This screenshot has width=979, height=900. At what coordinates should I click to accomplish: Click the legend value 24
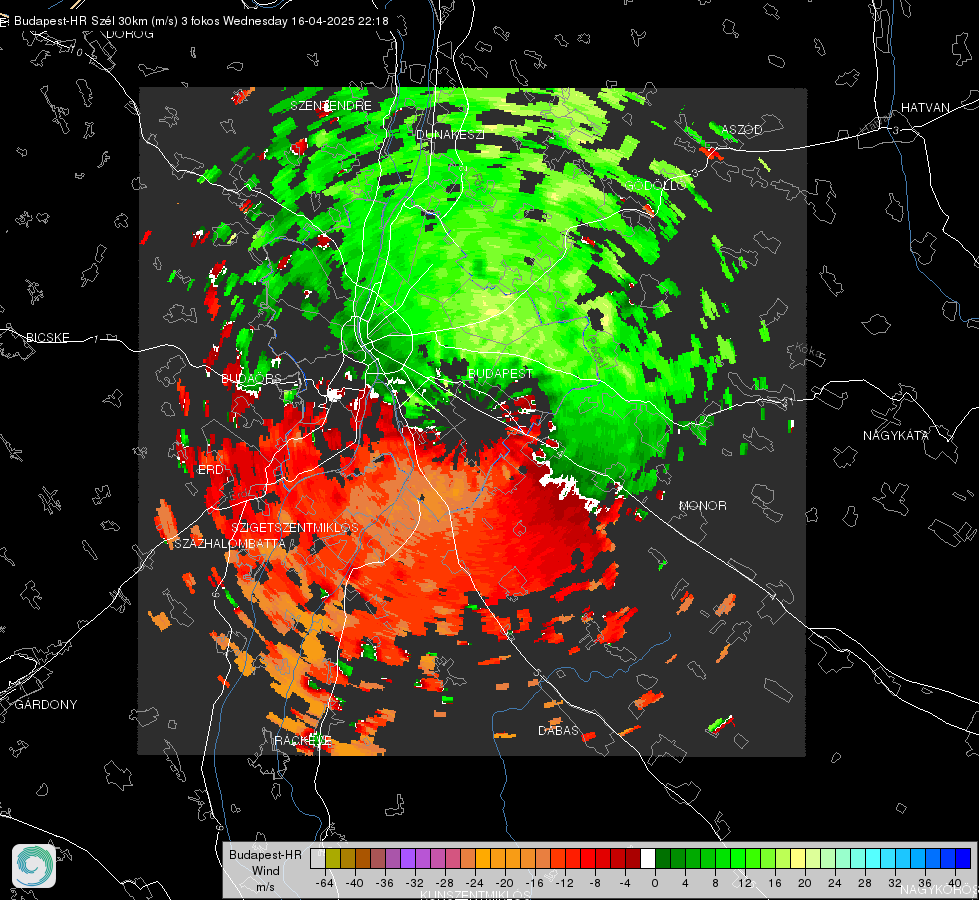[x=835, y=883]
